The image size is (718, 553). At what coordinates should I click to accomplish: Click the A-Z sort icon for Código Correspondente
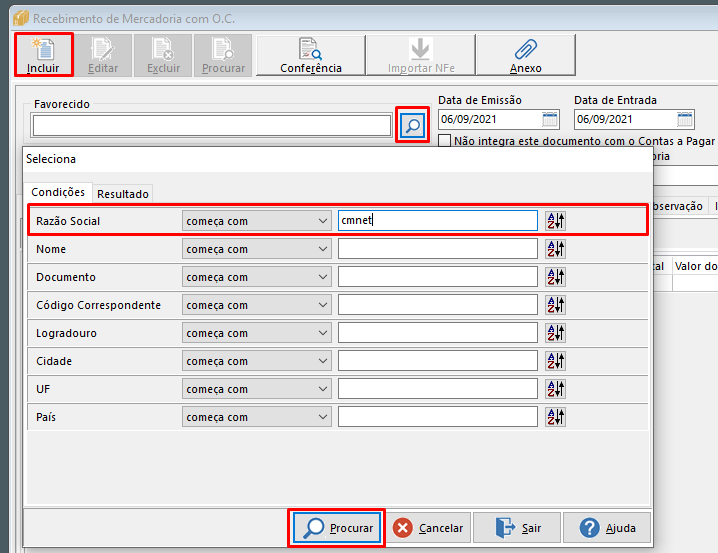click(x=555, y=305)
